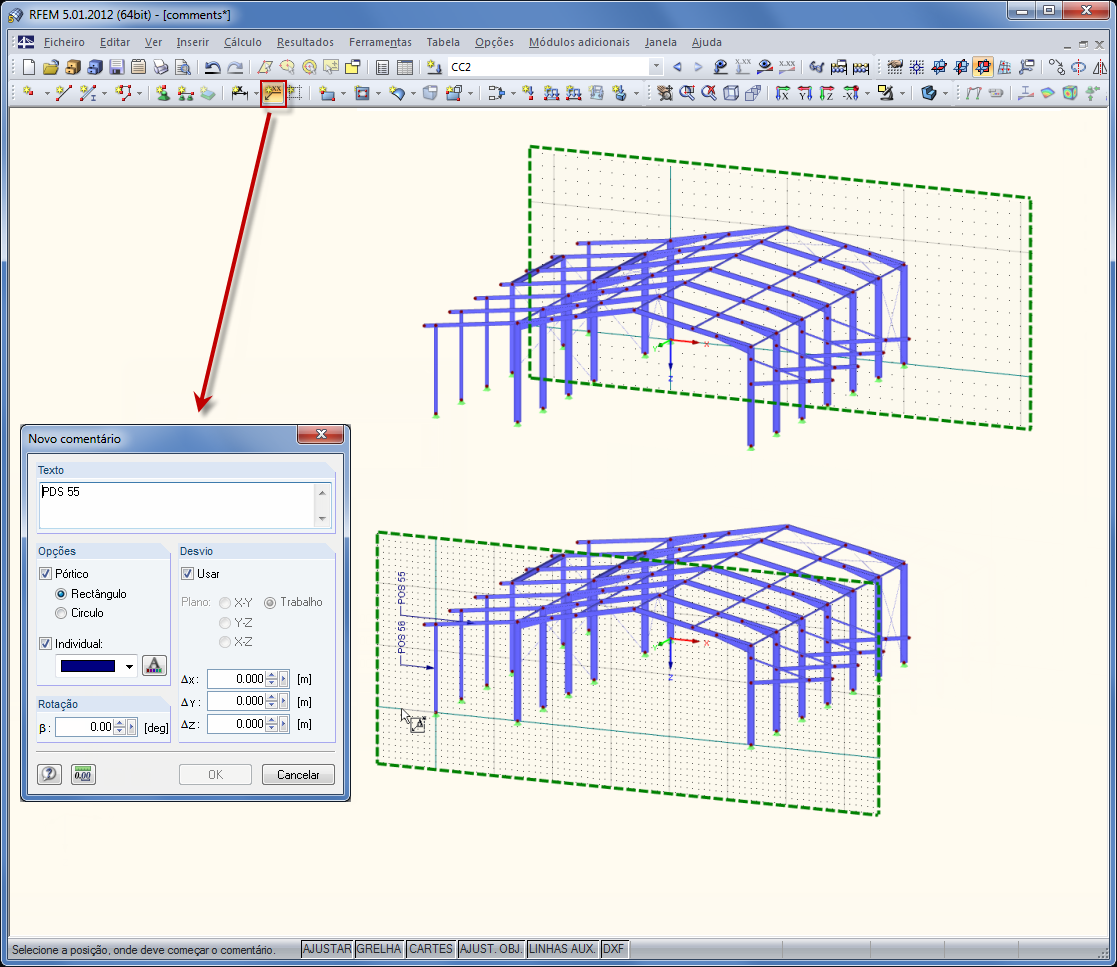Toggle the Pórtico checkbox
Screen dimensions: 1117x967
pyautogui.click(x=46, y=574)
